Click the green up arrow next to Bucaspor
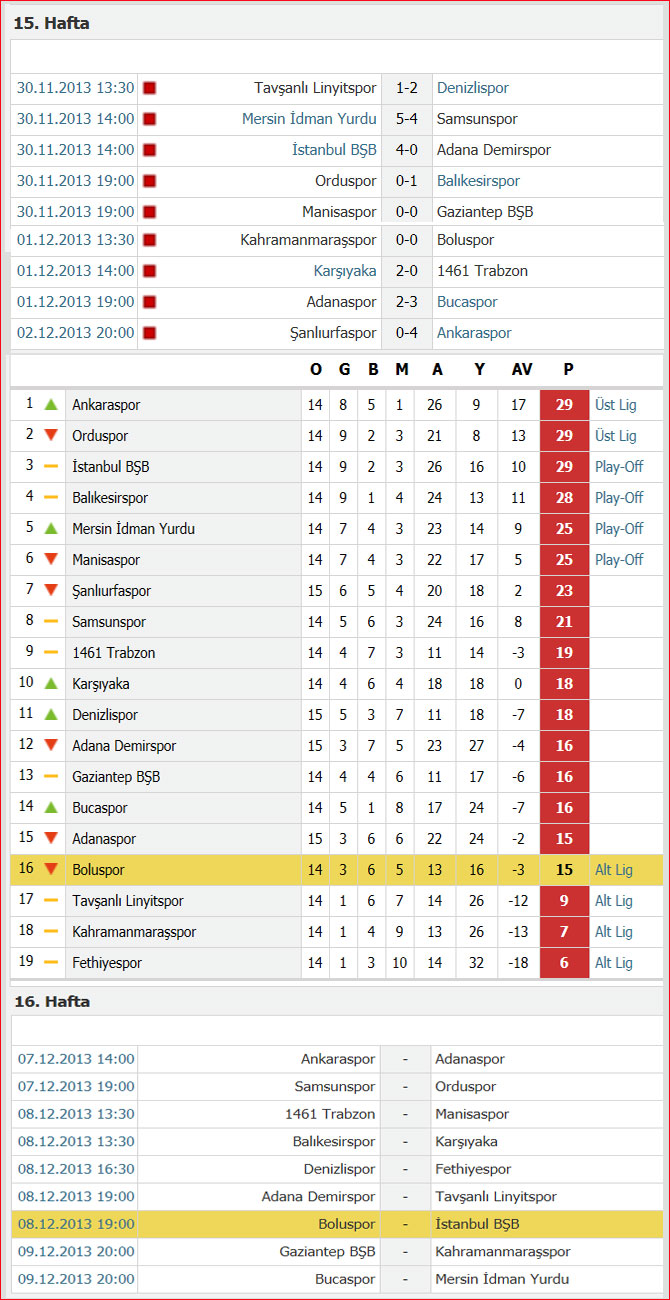 click(x=51, y=808)
